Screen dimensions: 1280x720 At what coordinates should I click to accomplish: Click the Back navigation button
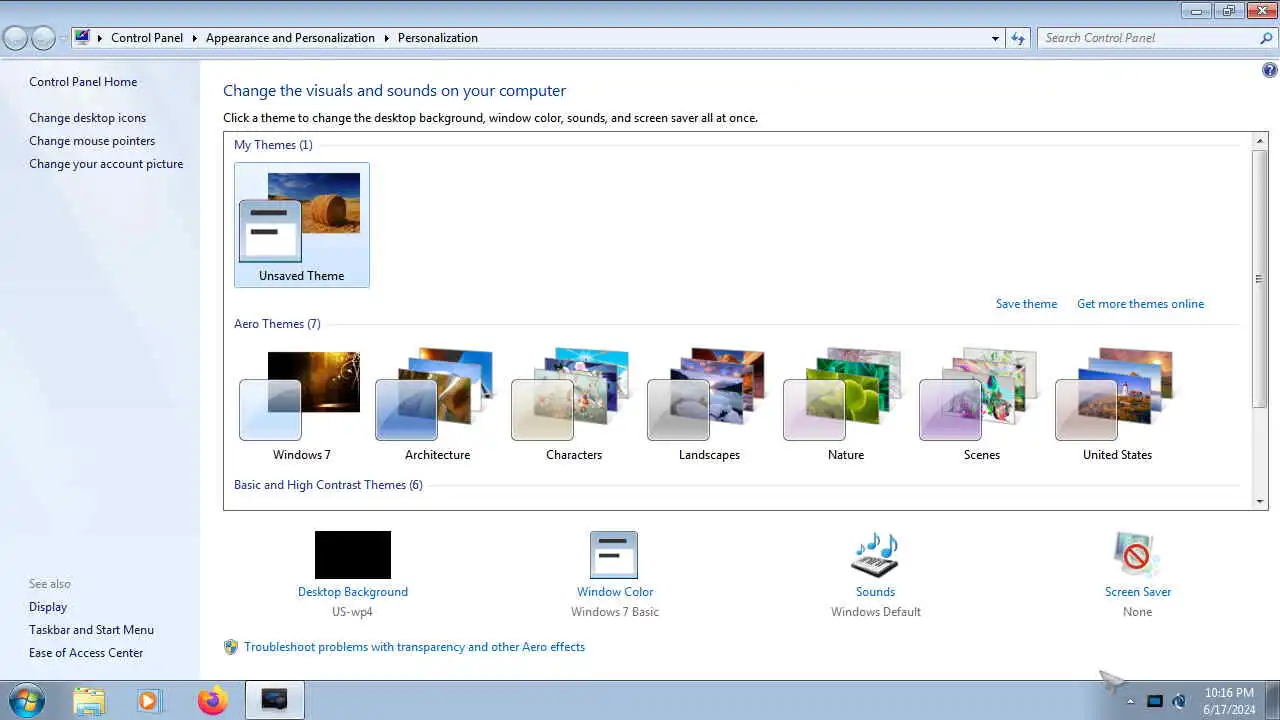15,38
